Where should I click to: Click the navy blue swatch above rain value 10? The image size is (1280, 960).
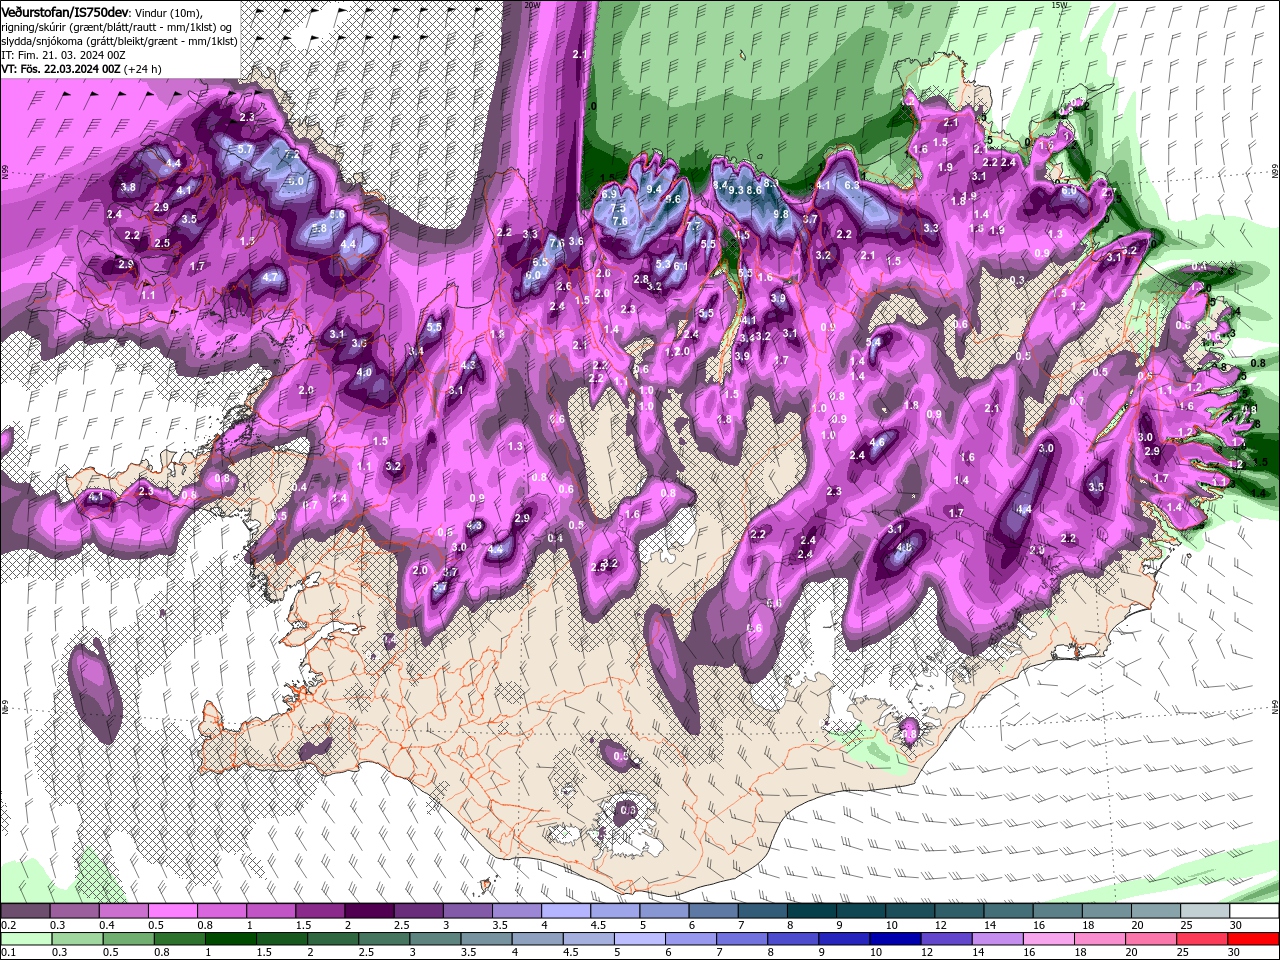[x=894, y=939]
